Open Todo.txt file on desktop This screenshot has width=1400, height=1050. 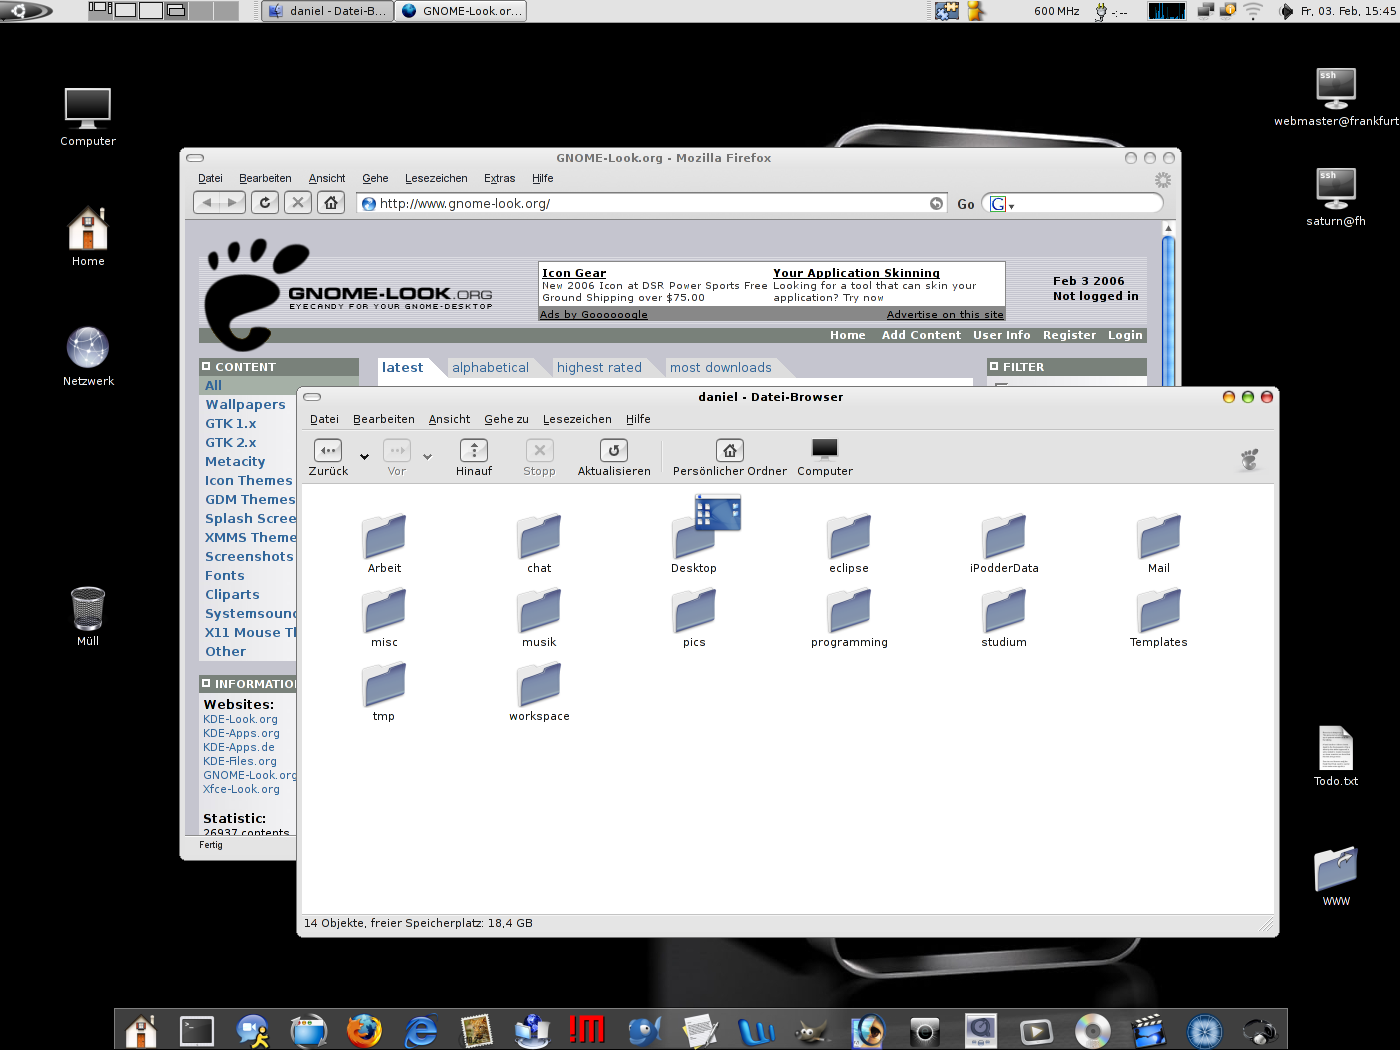[1336, 748]
